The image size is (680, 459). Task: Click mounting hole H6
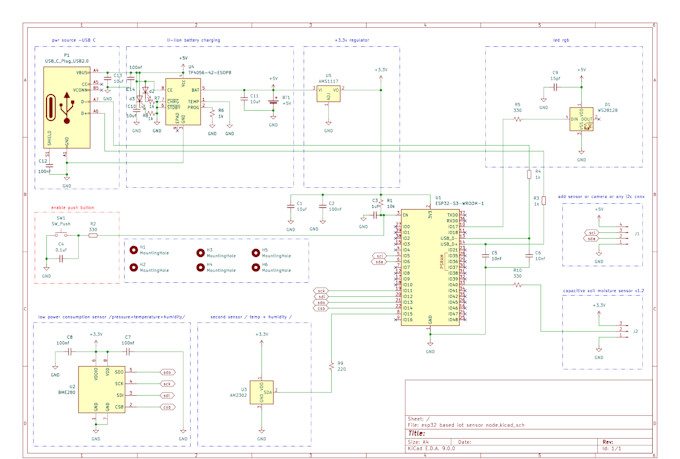256,267
